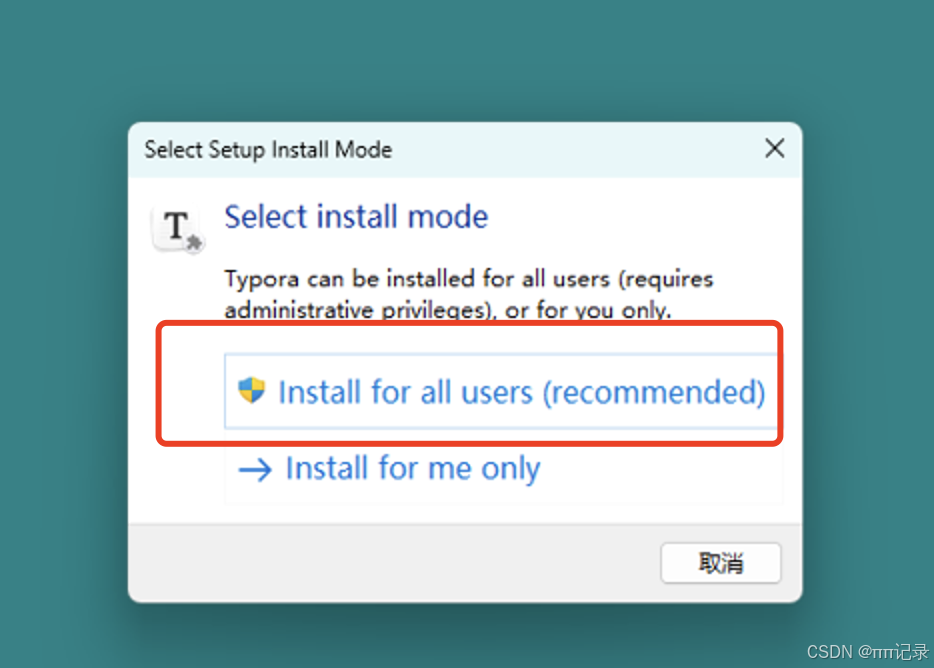Image resolution: width=934 pixels, height=668 pixels.
Task: Select the word Typora in the description
Action: coord(261,279)
